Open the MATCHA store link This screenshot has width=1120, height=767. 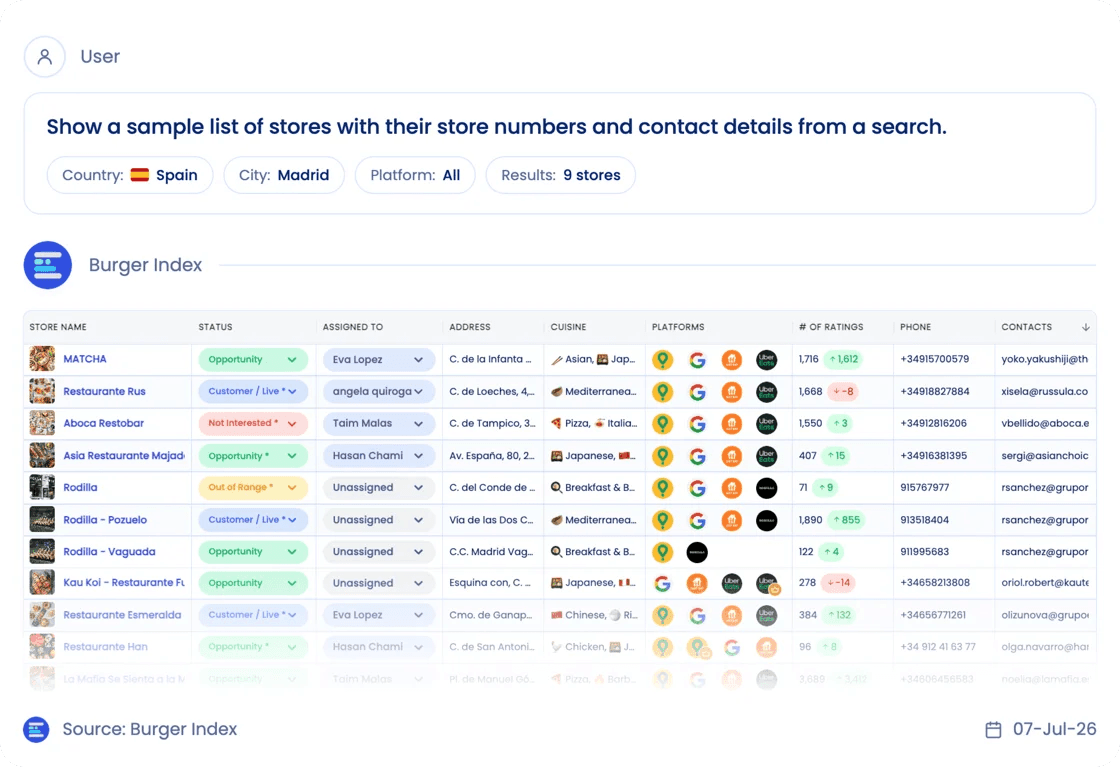point(85,359)
